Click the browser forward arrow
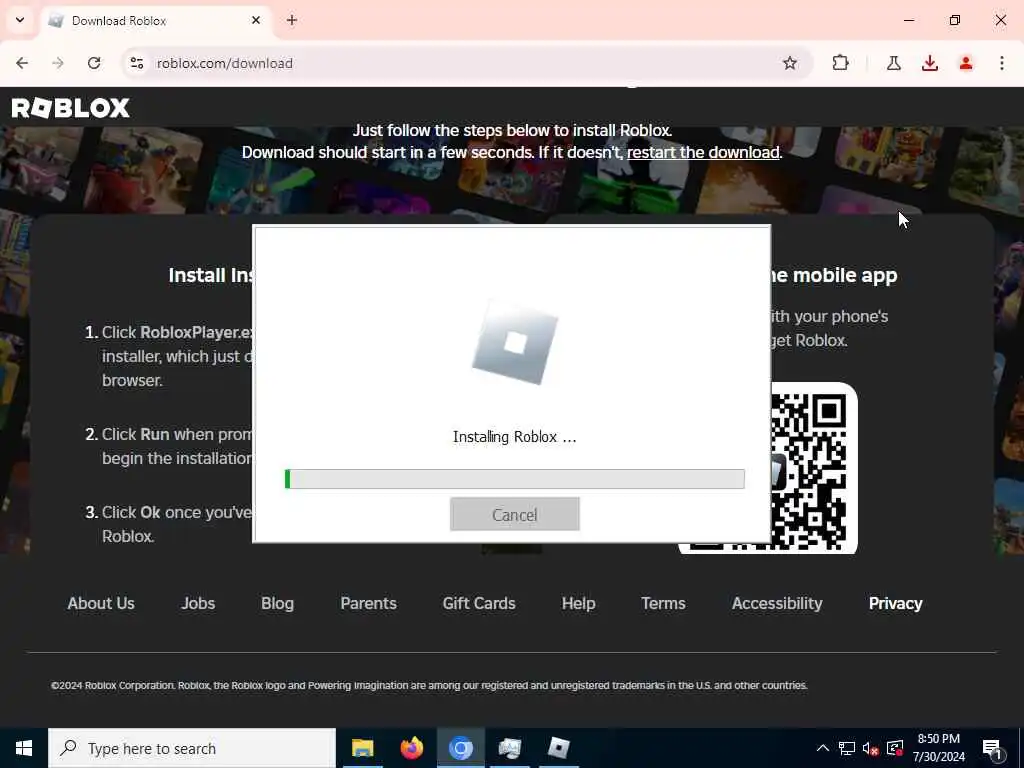Screen dimensions: 1024x768 (x=58, y=63)
